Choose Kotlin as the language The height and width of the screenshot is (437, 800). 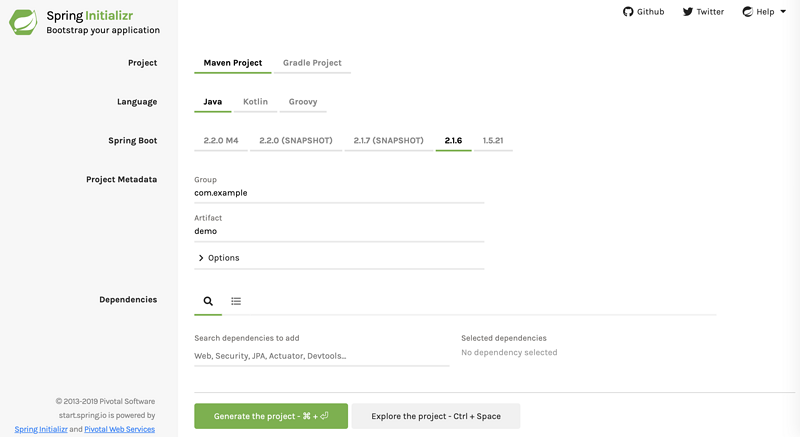pos(255,102)
